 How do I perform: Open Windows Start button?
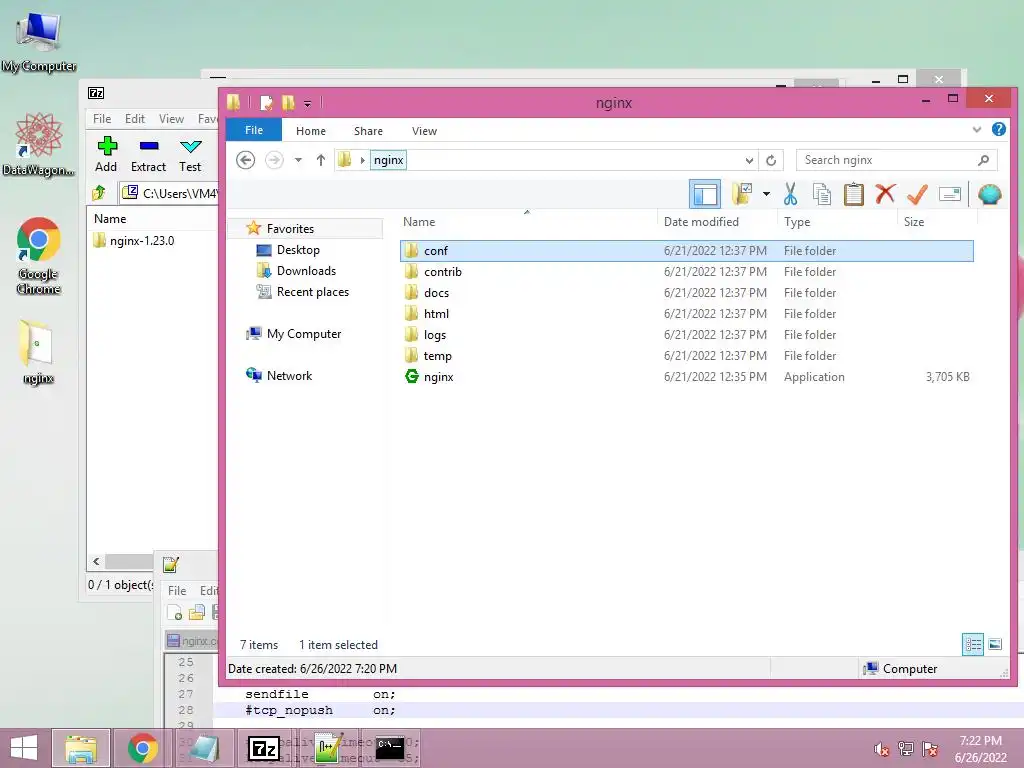tap(24, 748)
